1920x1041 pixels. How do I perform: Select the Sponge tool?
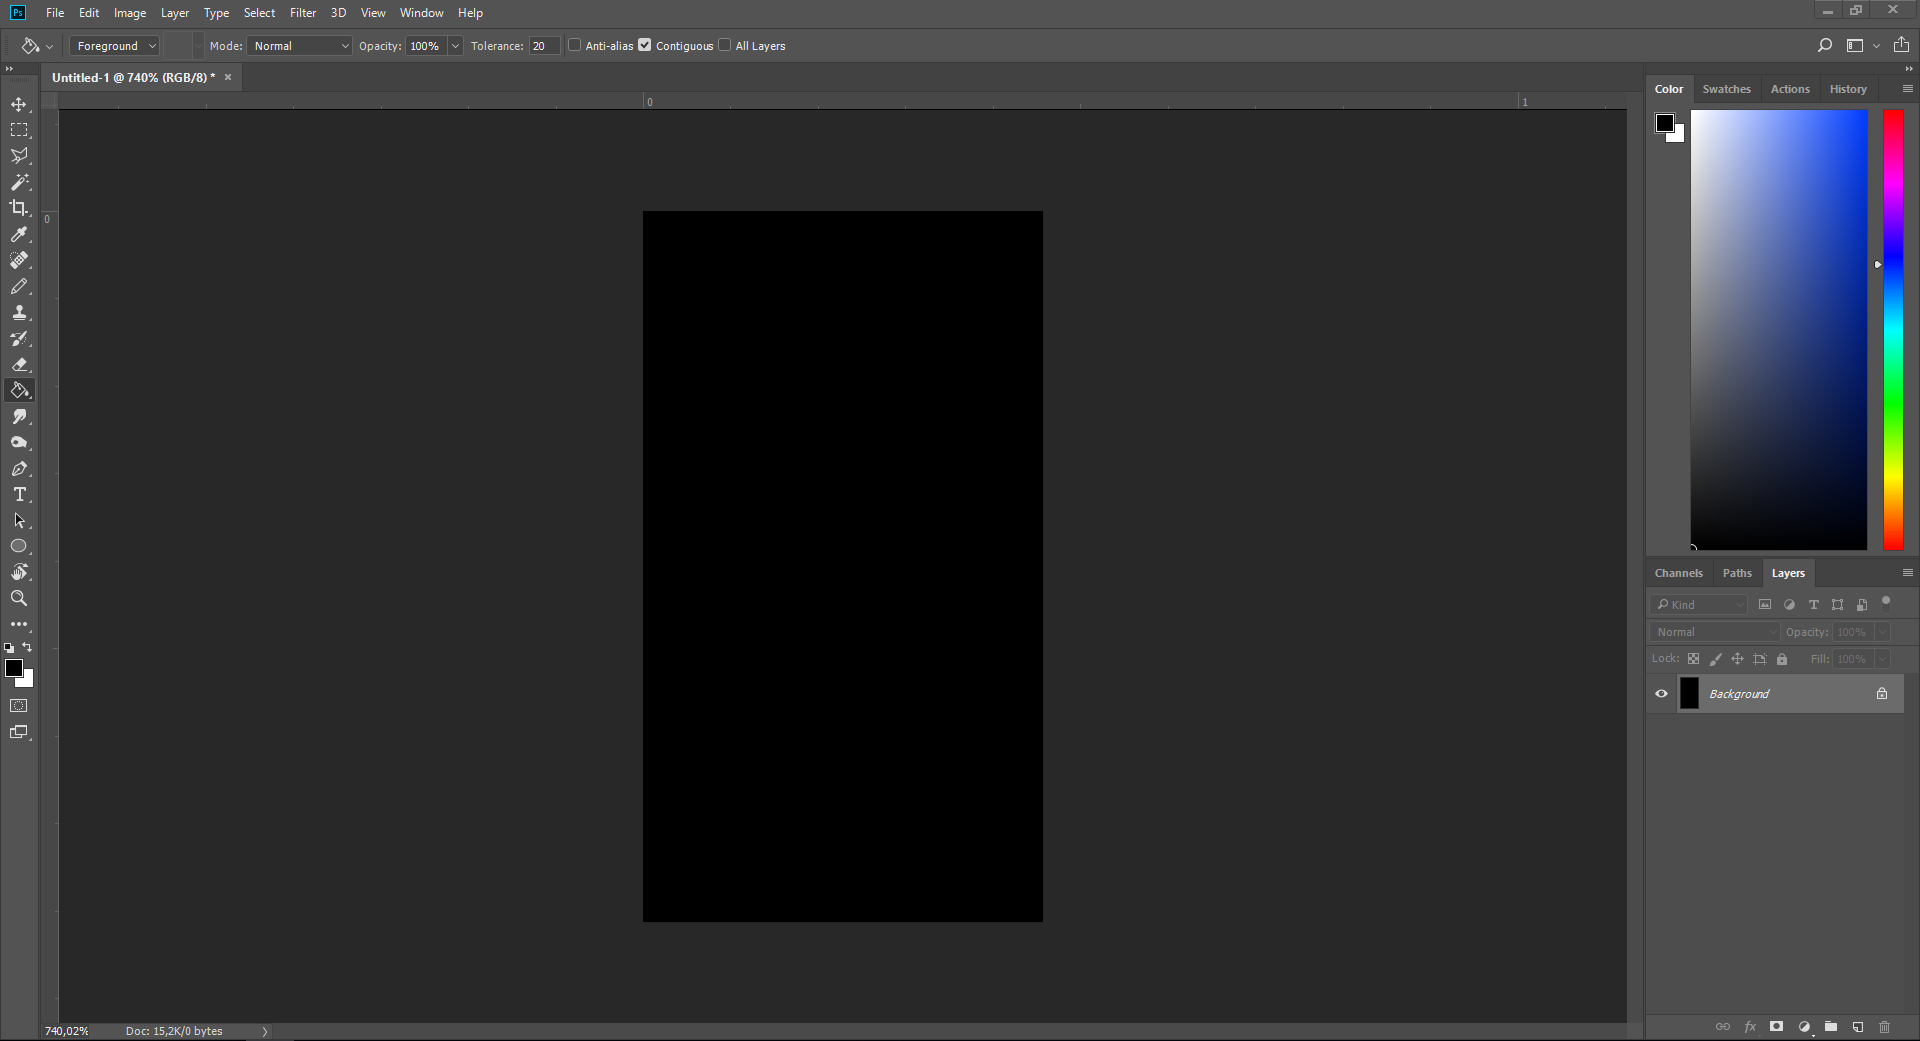click(19, 442)
